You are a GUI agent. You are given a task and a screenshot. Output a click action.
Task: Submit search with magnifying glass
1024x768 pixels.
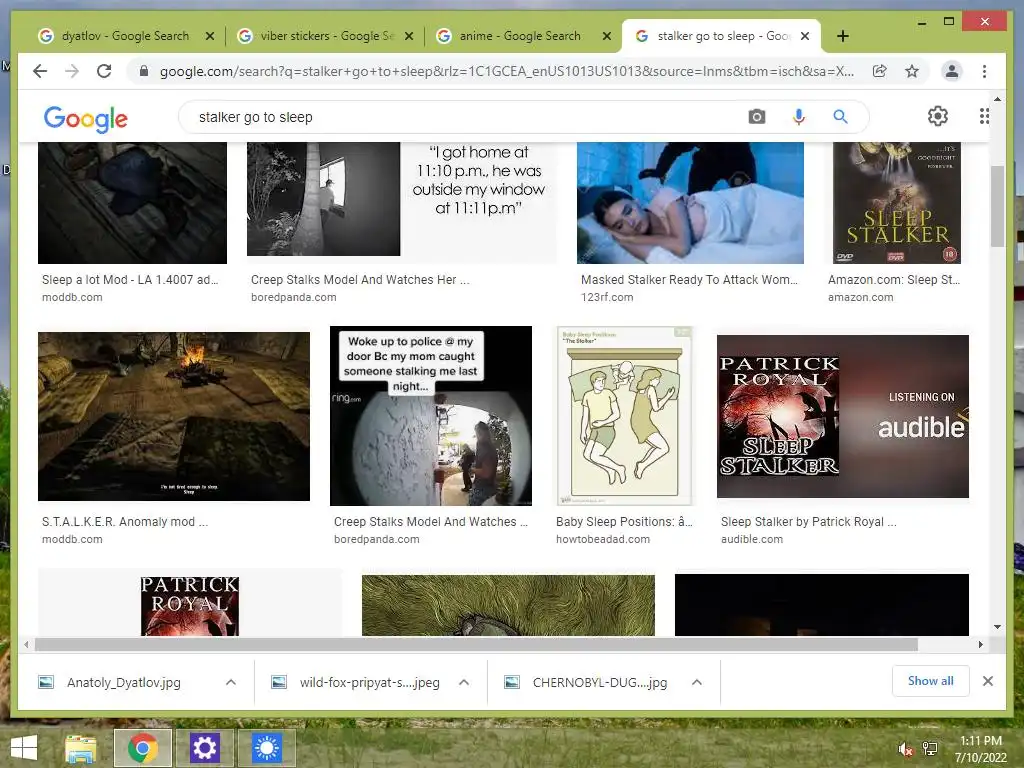click(x=840, y=117)
